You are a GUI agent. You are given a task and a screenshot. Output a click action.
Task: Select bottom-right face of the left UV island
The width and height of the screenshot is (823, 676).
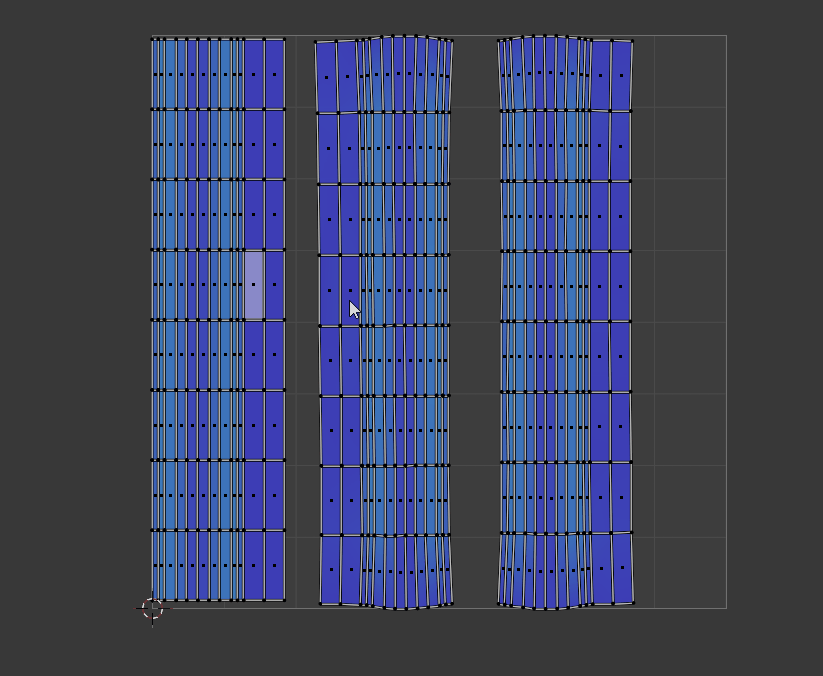point(275,566)
